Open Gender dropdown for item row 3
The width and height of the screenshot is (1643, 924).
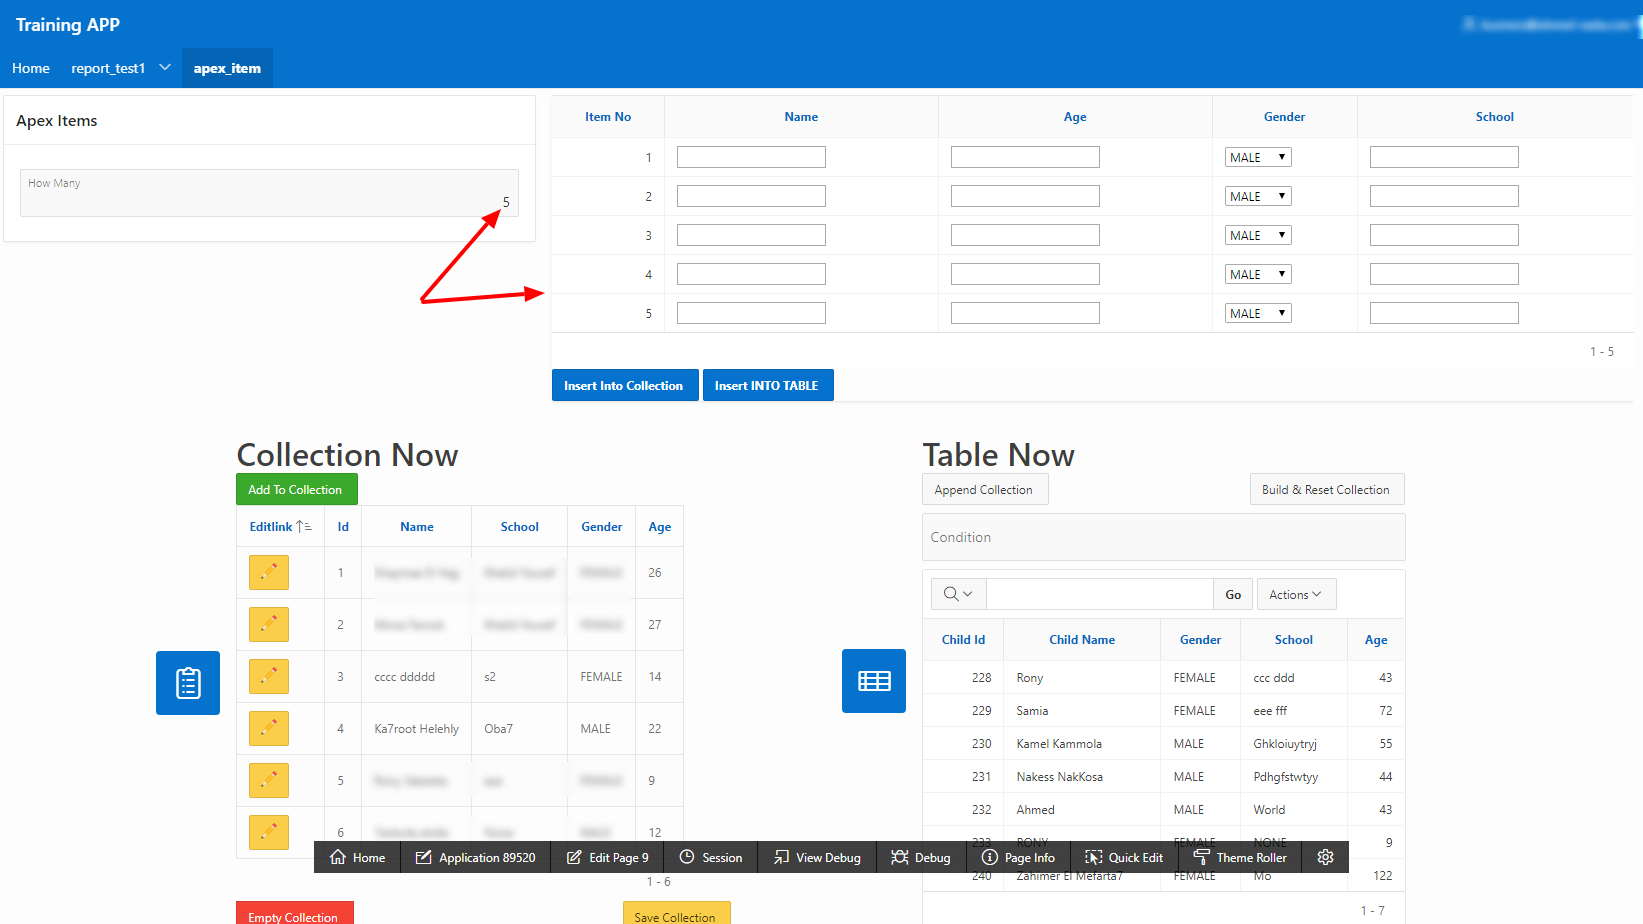point(1258,235)
